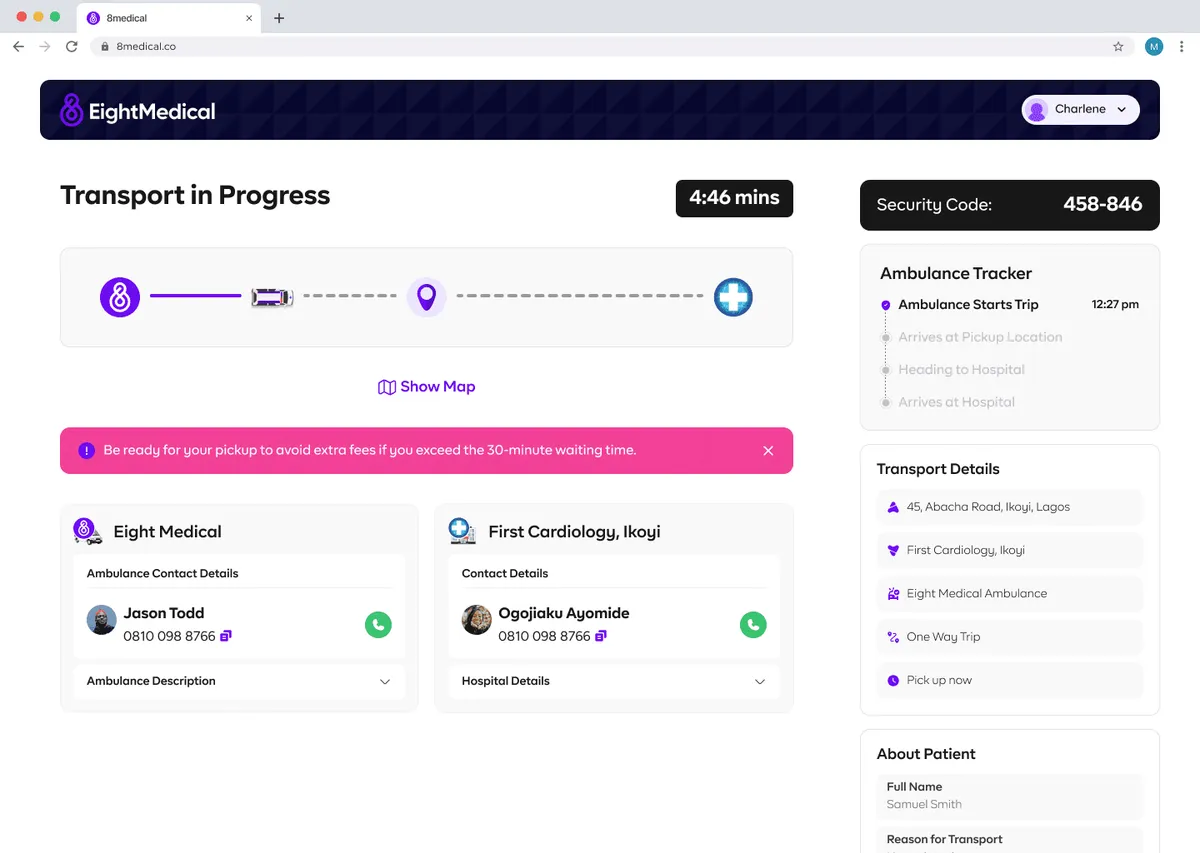
Task: Click the Transport in Progress heading
Action: tap(195, 196)
